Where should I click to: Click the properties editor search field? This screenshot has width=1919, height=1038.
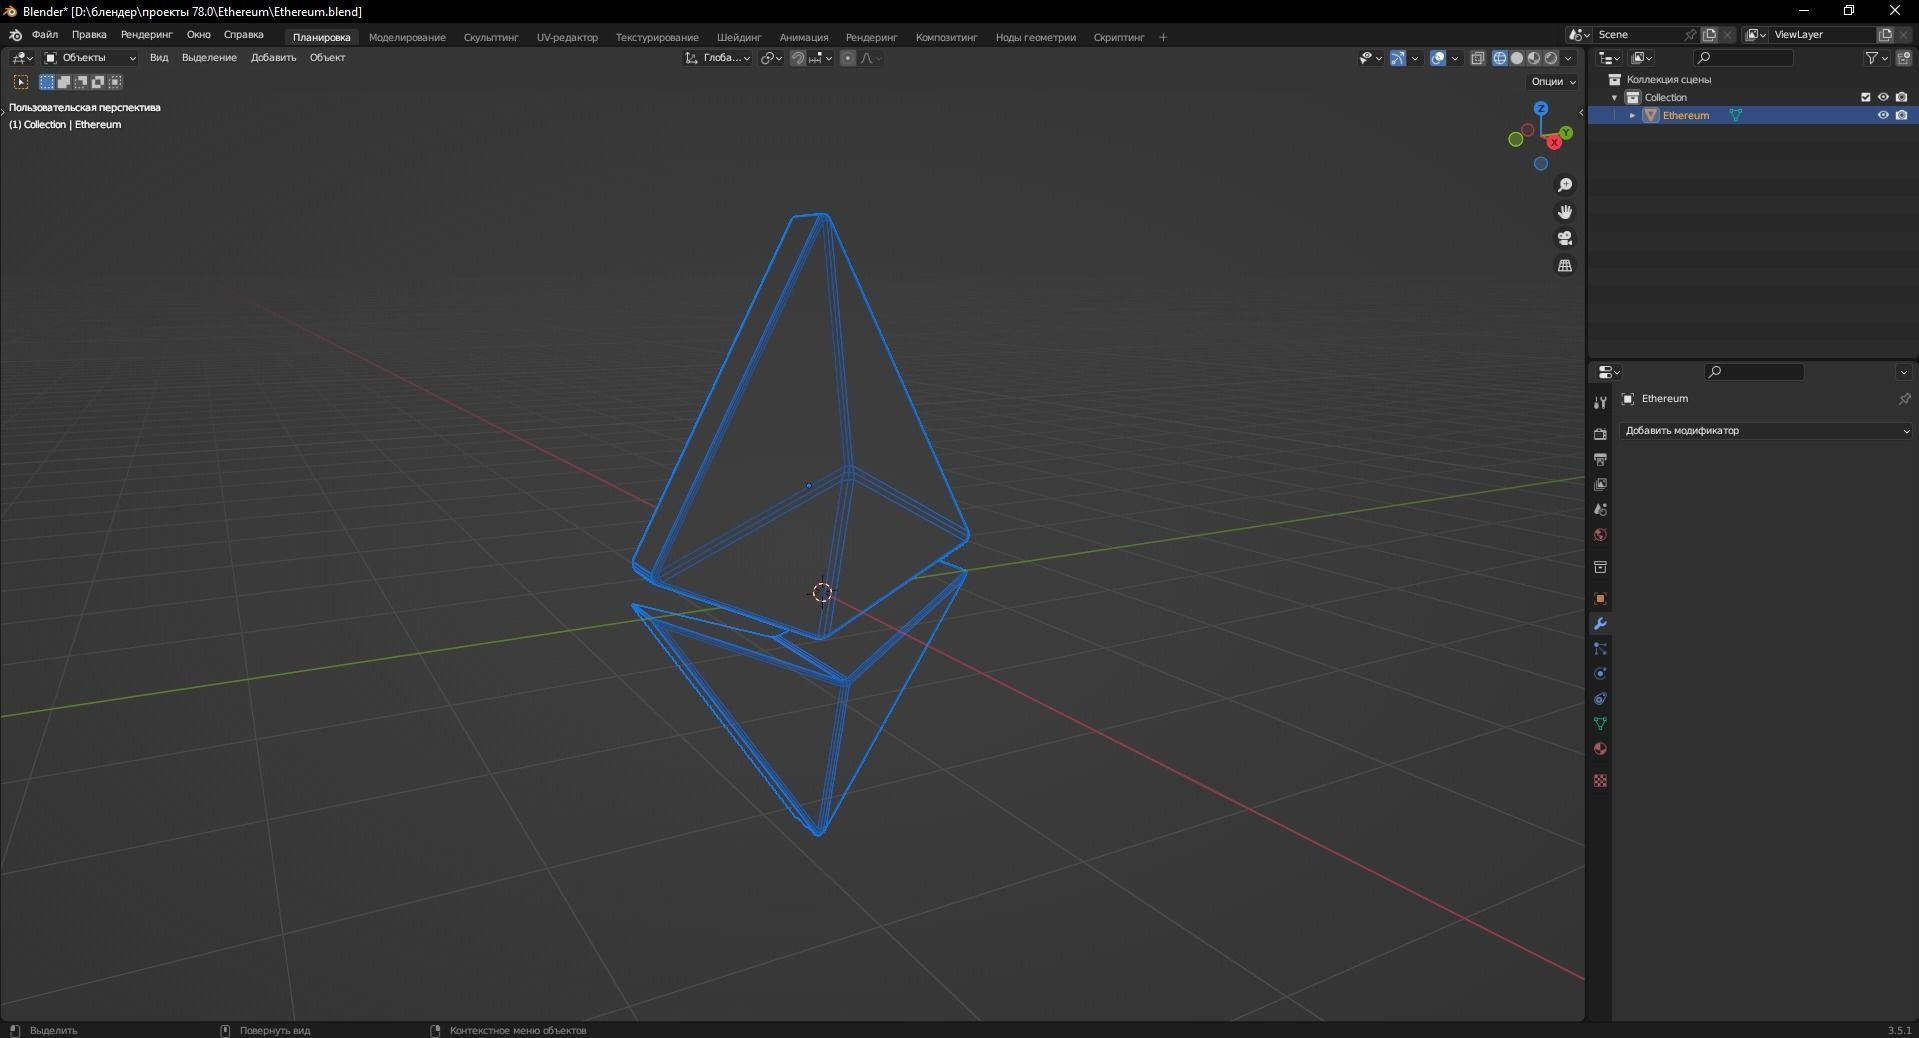pyautogui.click(x=1754, y=372)
